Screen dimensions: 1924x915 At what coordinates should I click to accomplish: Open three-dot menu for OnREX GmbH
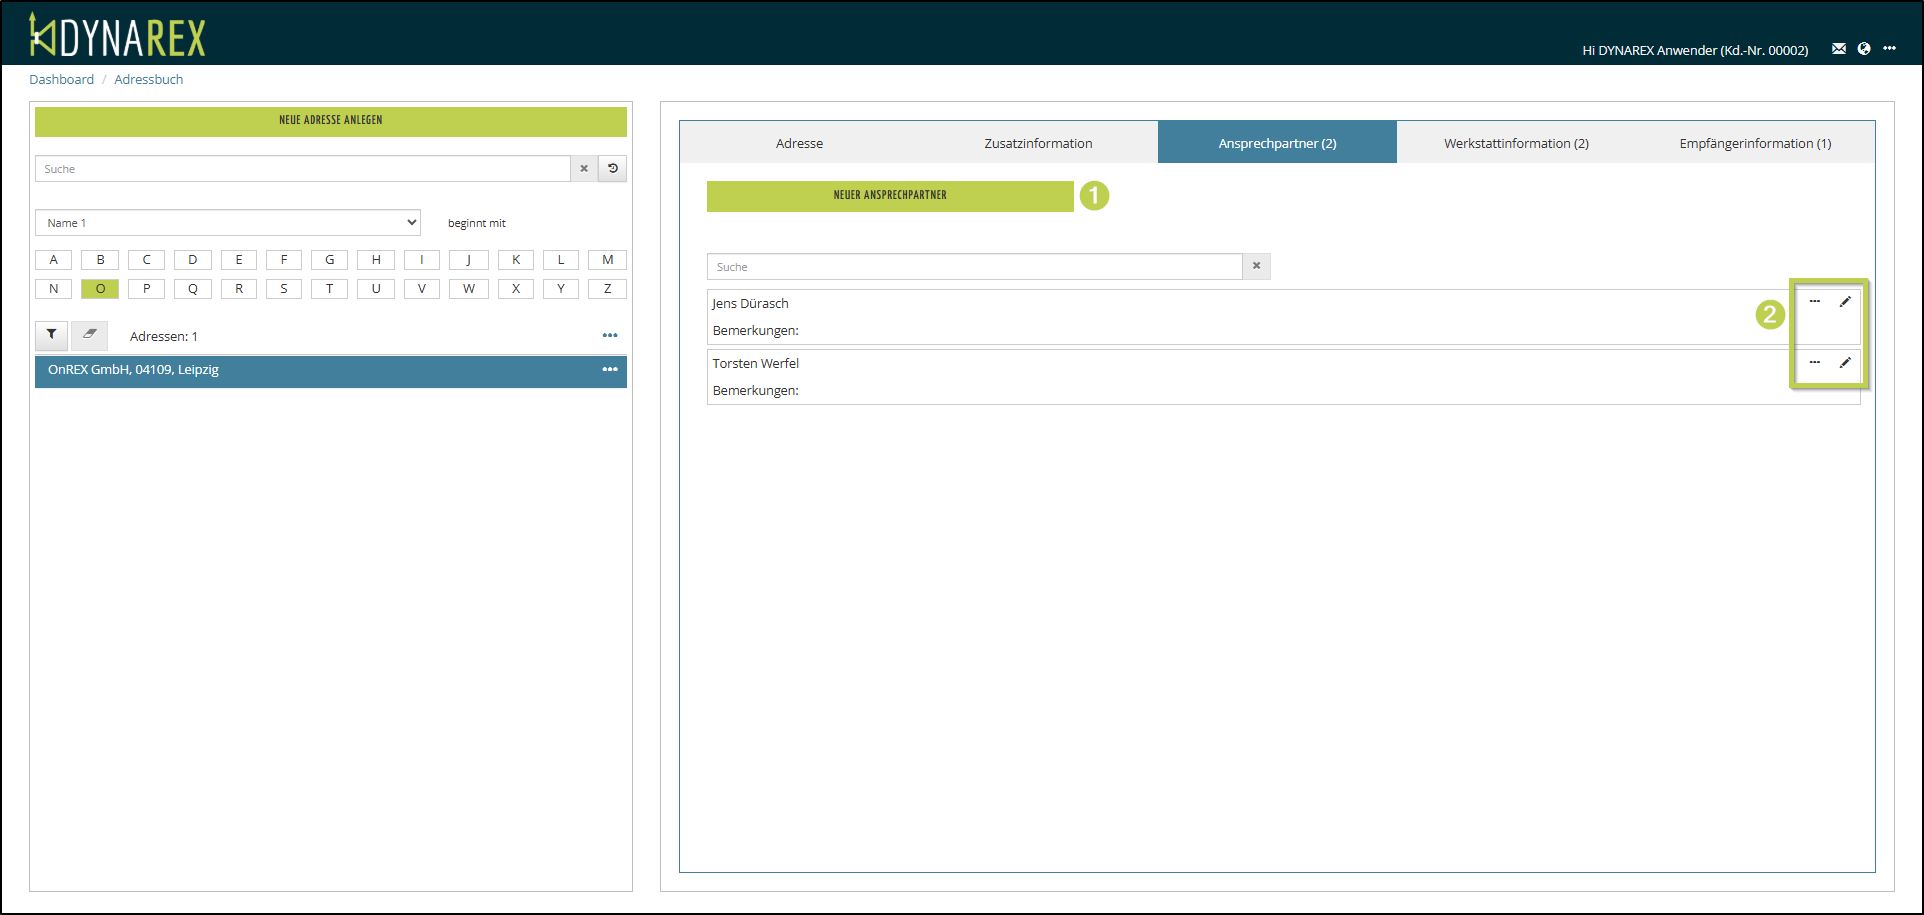pos(610,370)
